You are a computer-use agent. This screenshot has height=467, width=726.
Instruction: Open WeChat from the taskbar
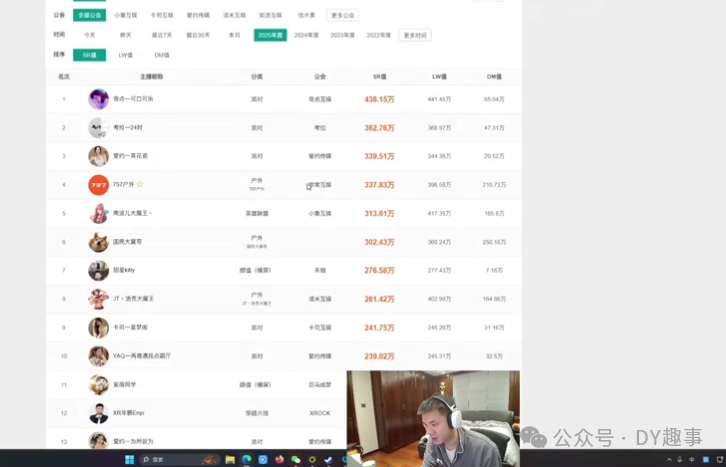pos(295,459)
